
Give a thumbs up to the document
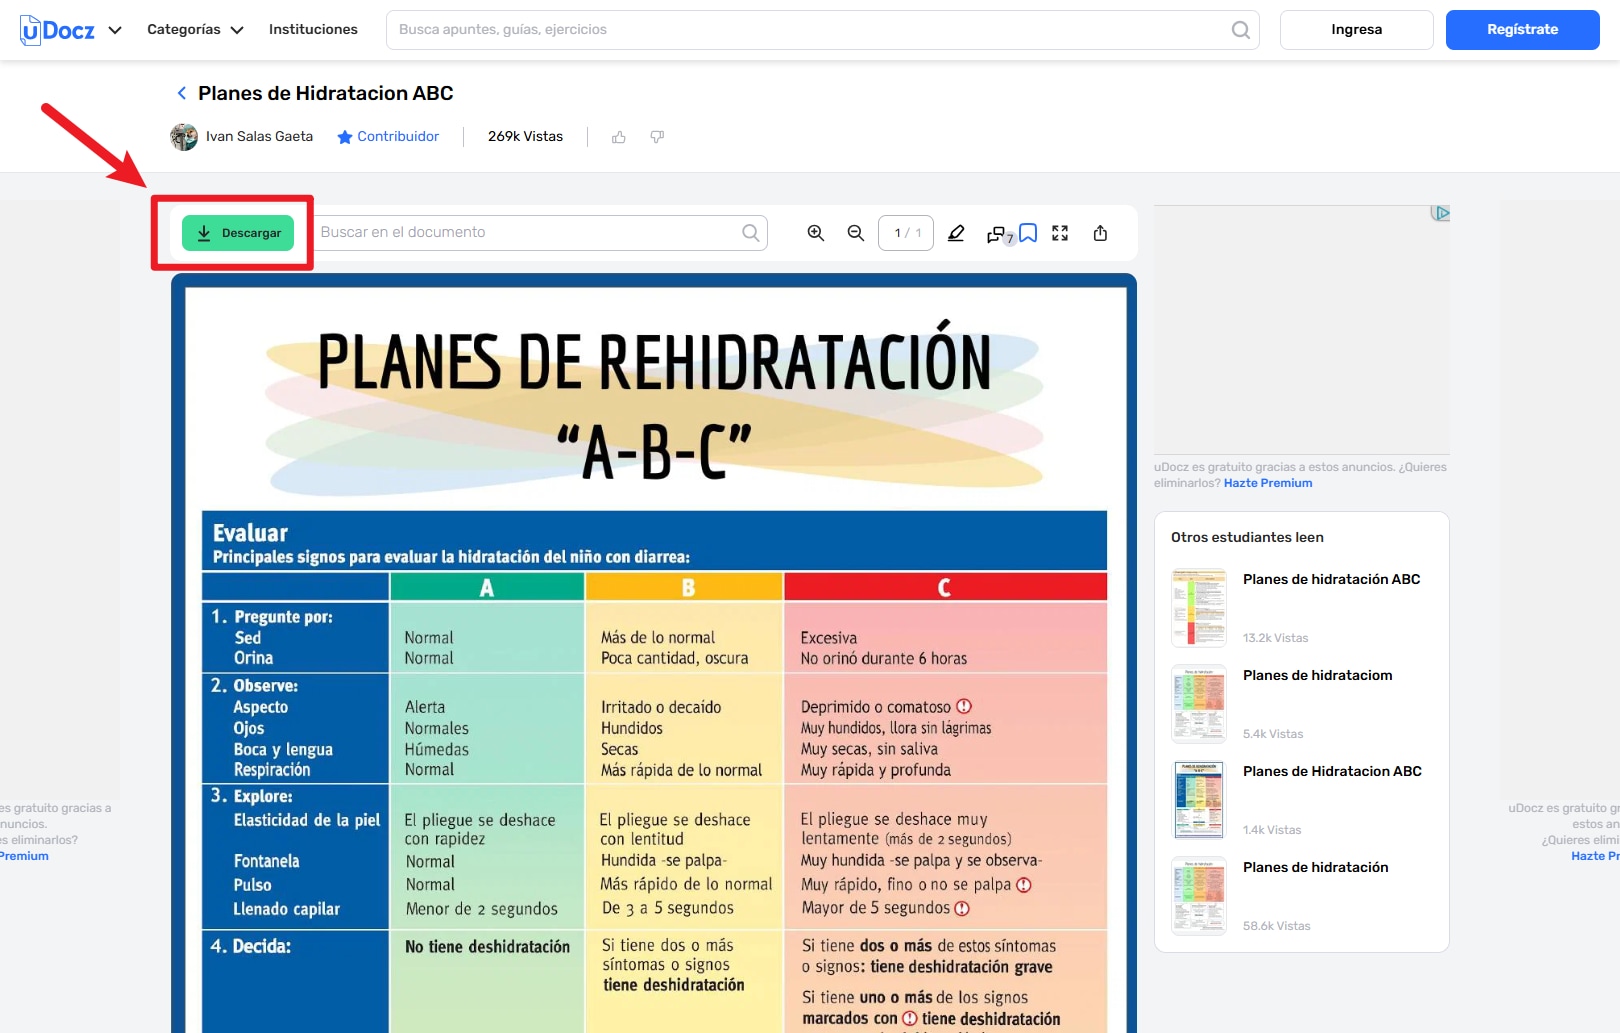coord(619,136)
